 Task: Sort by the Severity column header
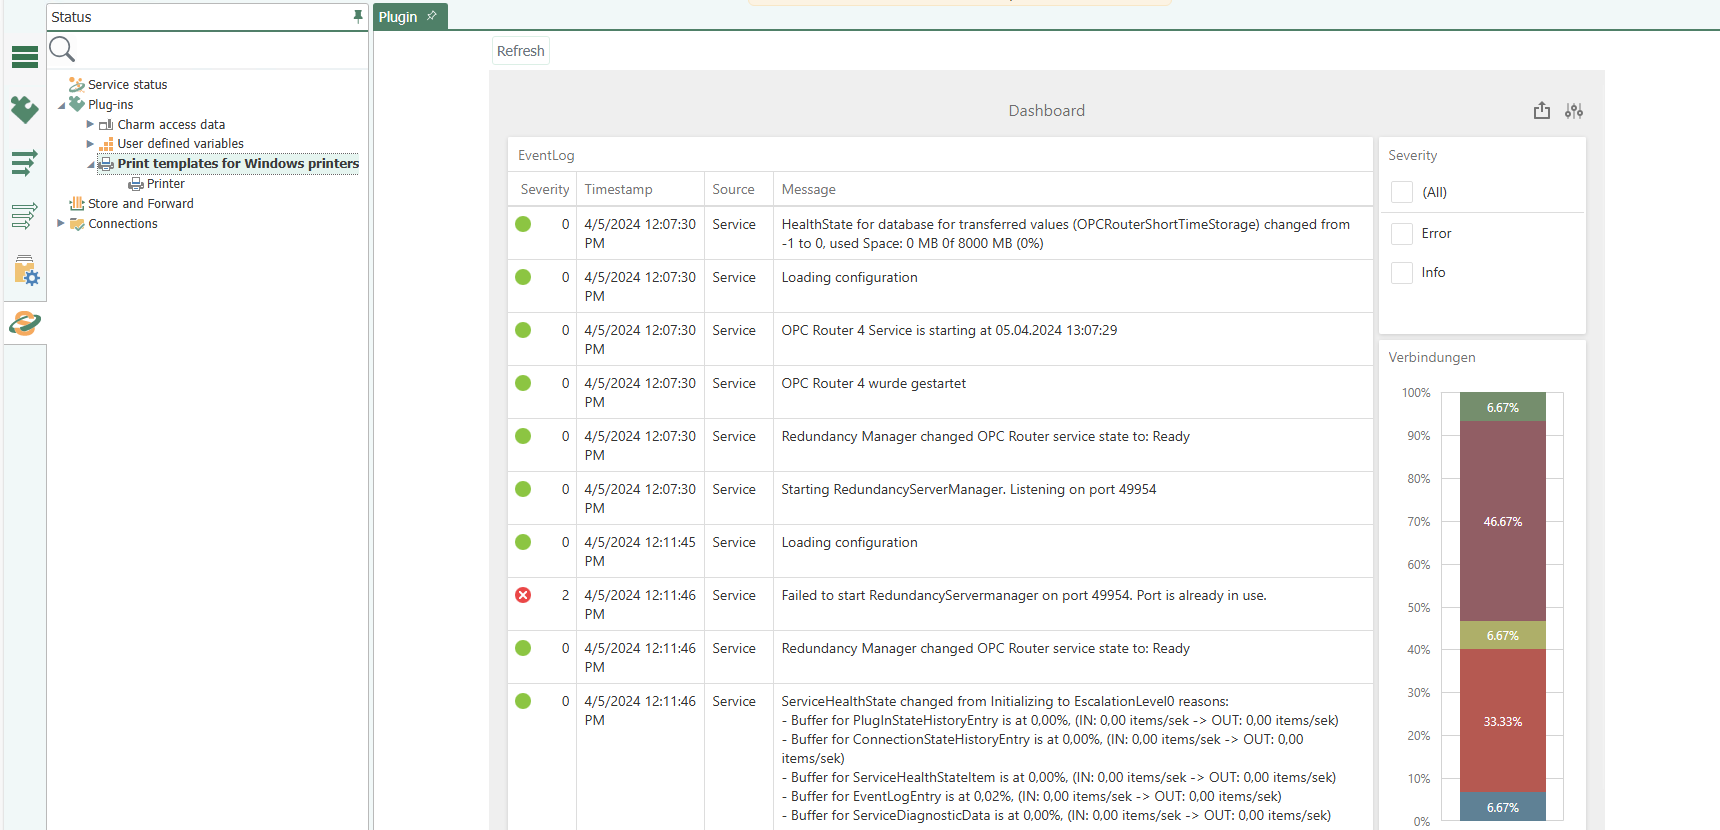click(545, 189)
